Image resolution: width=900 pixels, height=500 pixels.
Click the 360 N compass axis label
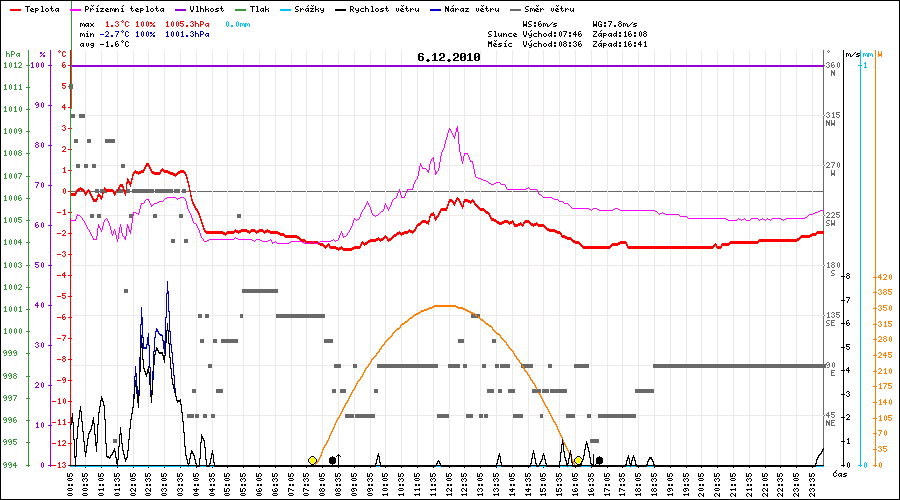click(x=833, y=69)
